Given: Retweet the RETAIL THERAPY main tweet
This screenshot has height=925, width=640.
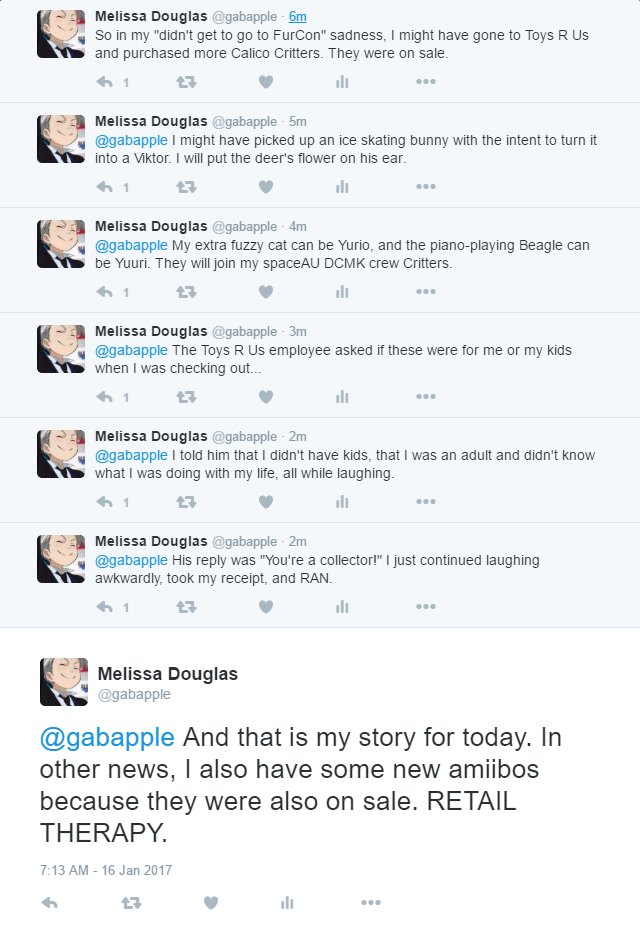Looking at the screenshot, I should (131, 903).
